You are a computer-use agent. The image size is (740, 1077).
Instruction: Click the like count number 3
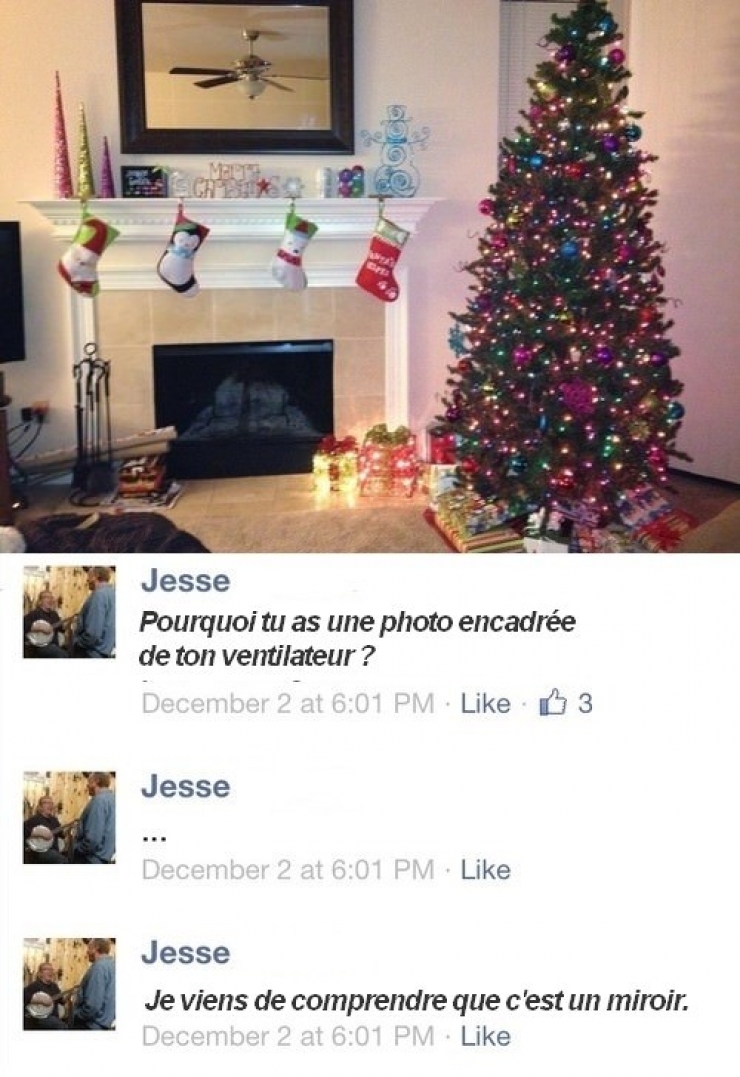585,703
